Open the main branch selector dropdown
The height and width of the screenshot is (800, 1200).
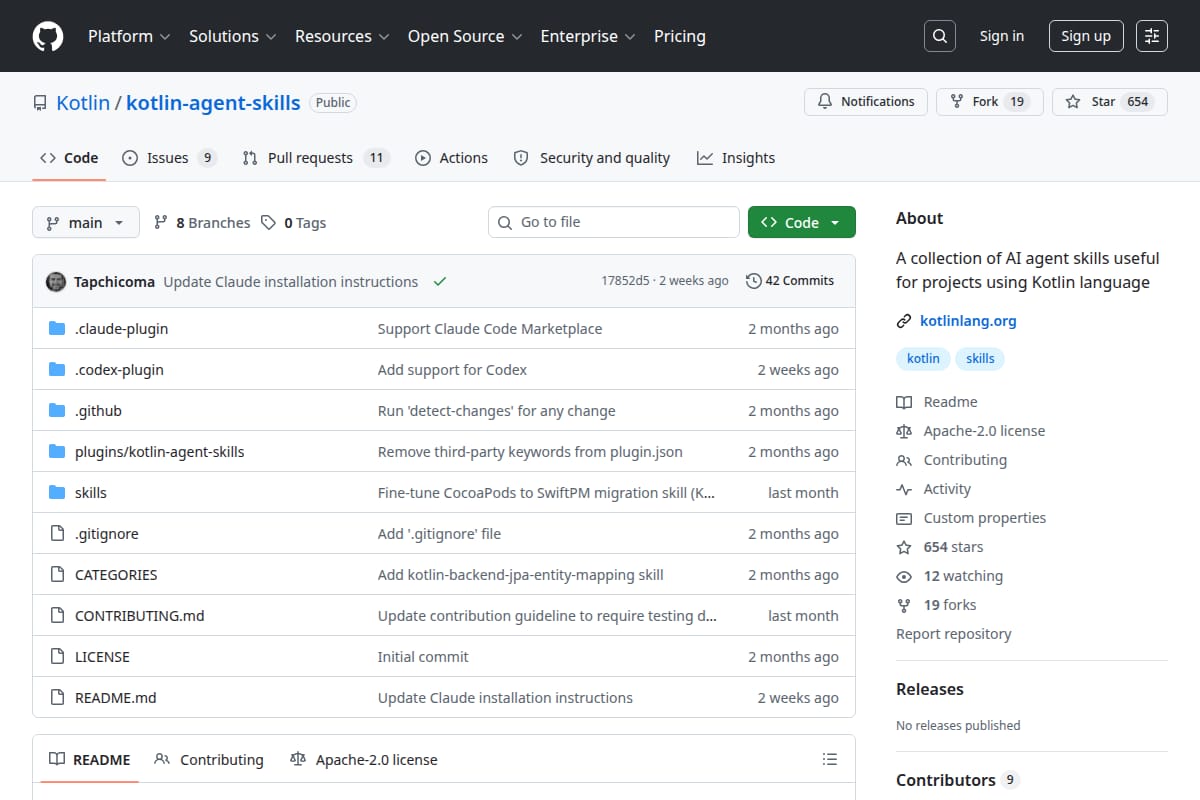85,223
